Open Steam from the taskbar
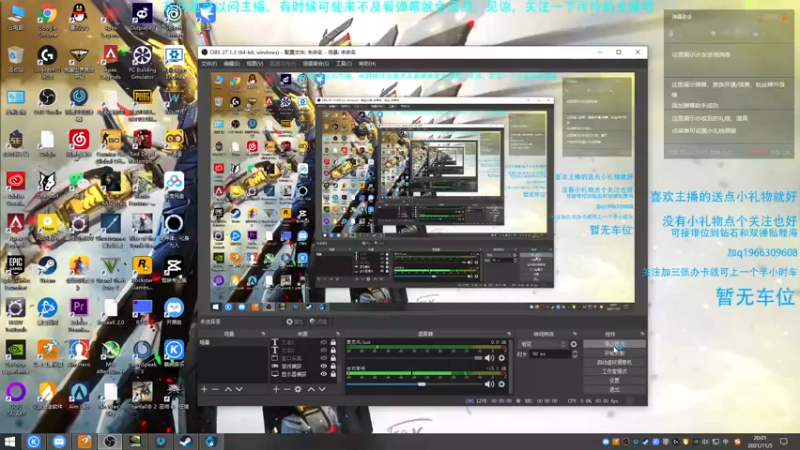 tap(186, 441)
